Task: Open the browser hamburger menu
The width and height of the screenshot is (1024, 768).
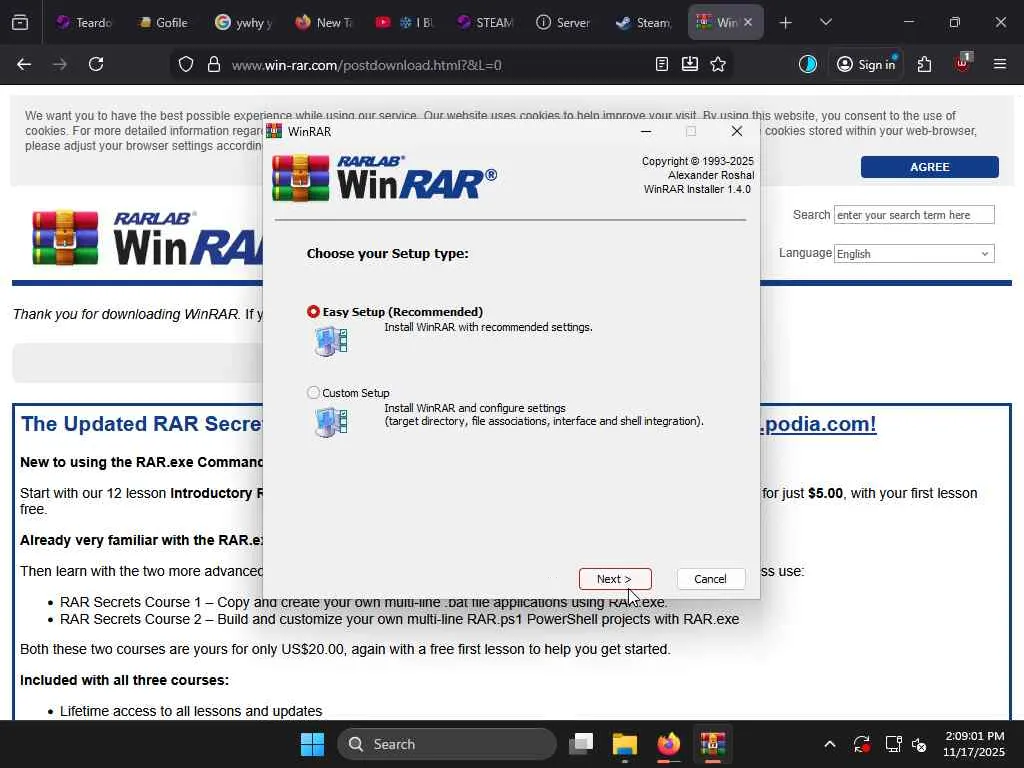Action: 999,65
